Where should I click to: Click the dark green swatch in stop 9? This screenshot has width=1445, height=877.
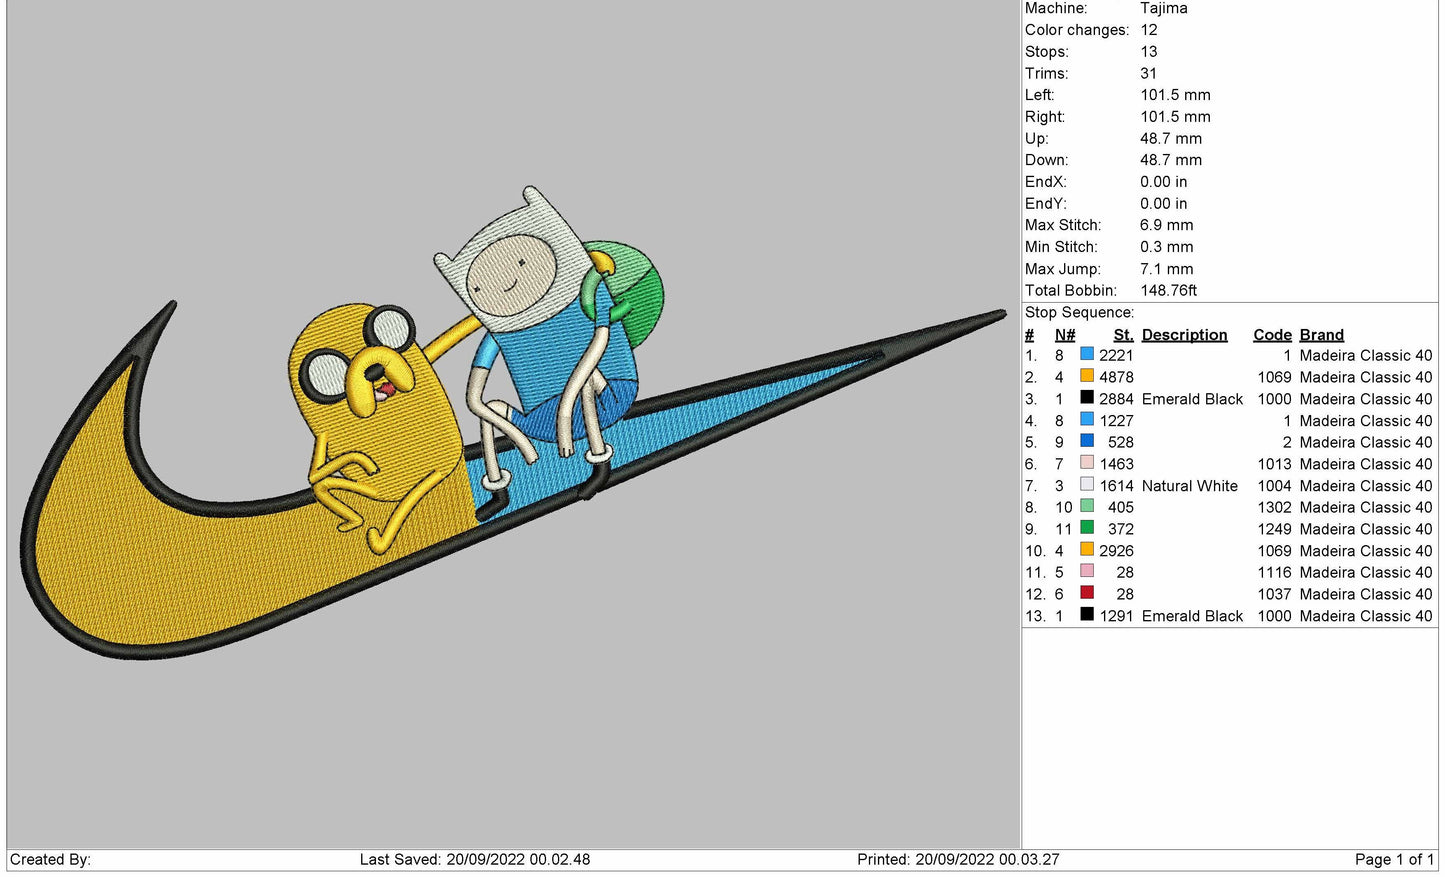click(x=1086, y=528)
